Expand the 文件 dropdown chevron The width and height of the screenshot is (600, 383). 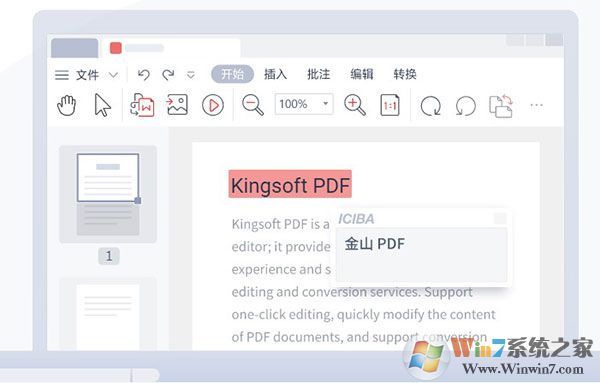pyautogui.click(x=113, y=75)
